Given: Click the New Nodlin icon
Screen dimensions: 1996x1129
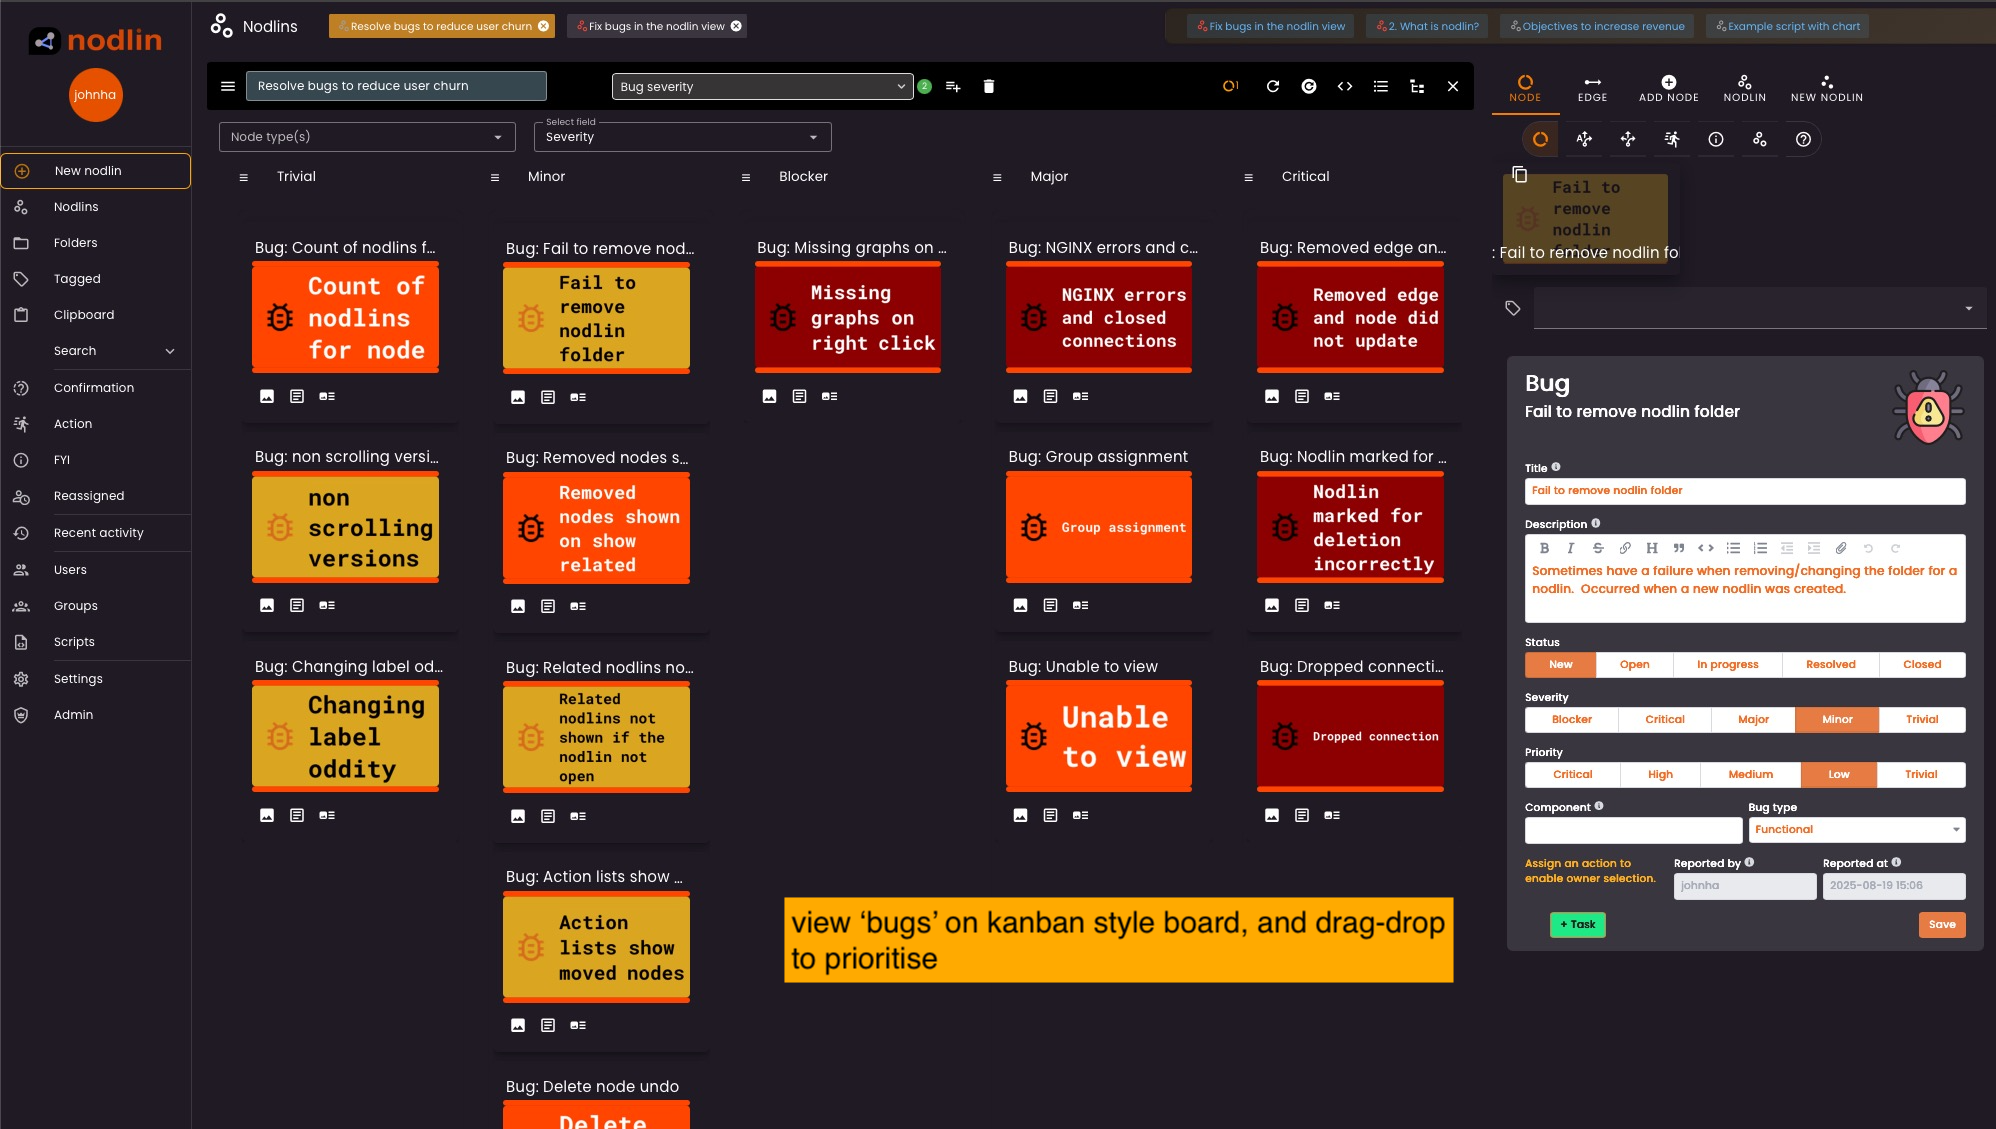Looking at the screenshot, I should click(x=1826, y=83).
